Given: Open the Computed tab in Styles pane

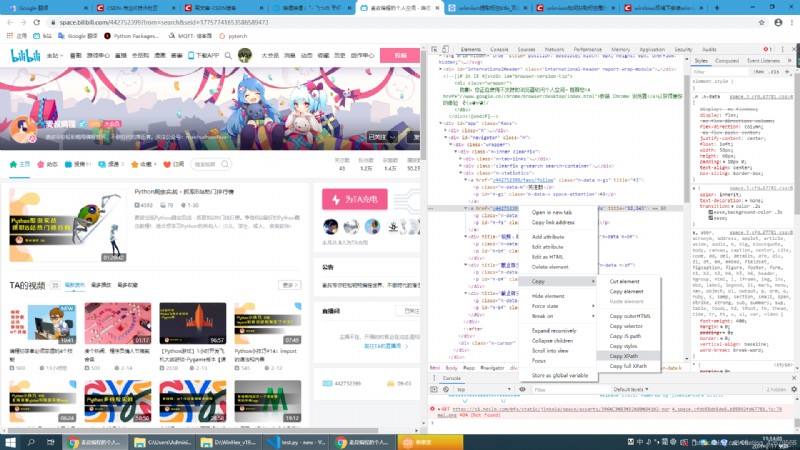Looking at the screenshot, I should 727,61.
